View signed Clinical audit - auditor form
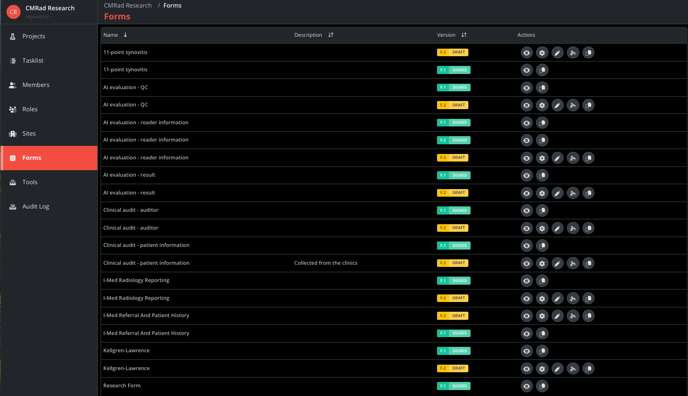The width and height of the screenshot is (688, 396). click(527, 210)
